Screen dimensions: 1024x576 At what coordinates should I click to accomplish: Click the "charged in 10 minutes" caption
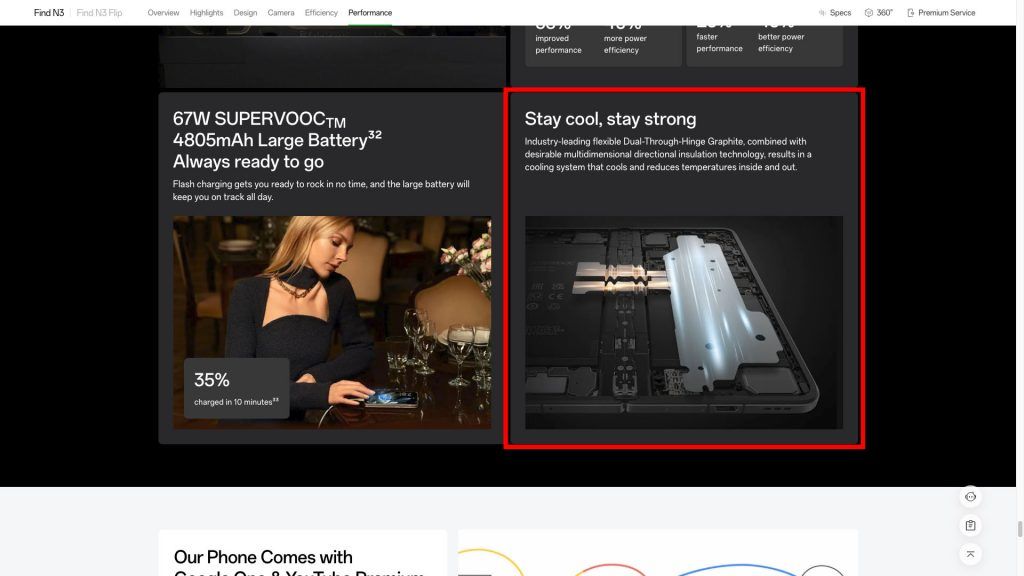pyautogui.click(x=236, y=402)
